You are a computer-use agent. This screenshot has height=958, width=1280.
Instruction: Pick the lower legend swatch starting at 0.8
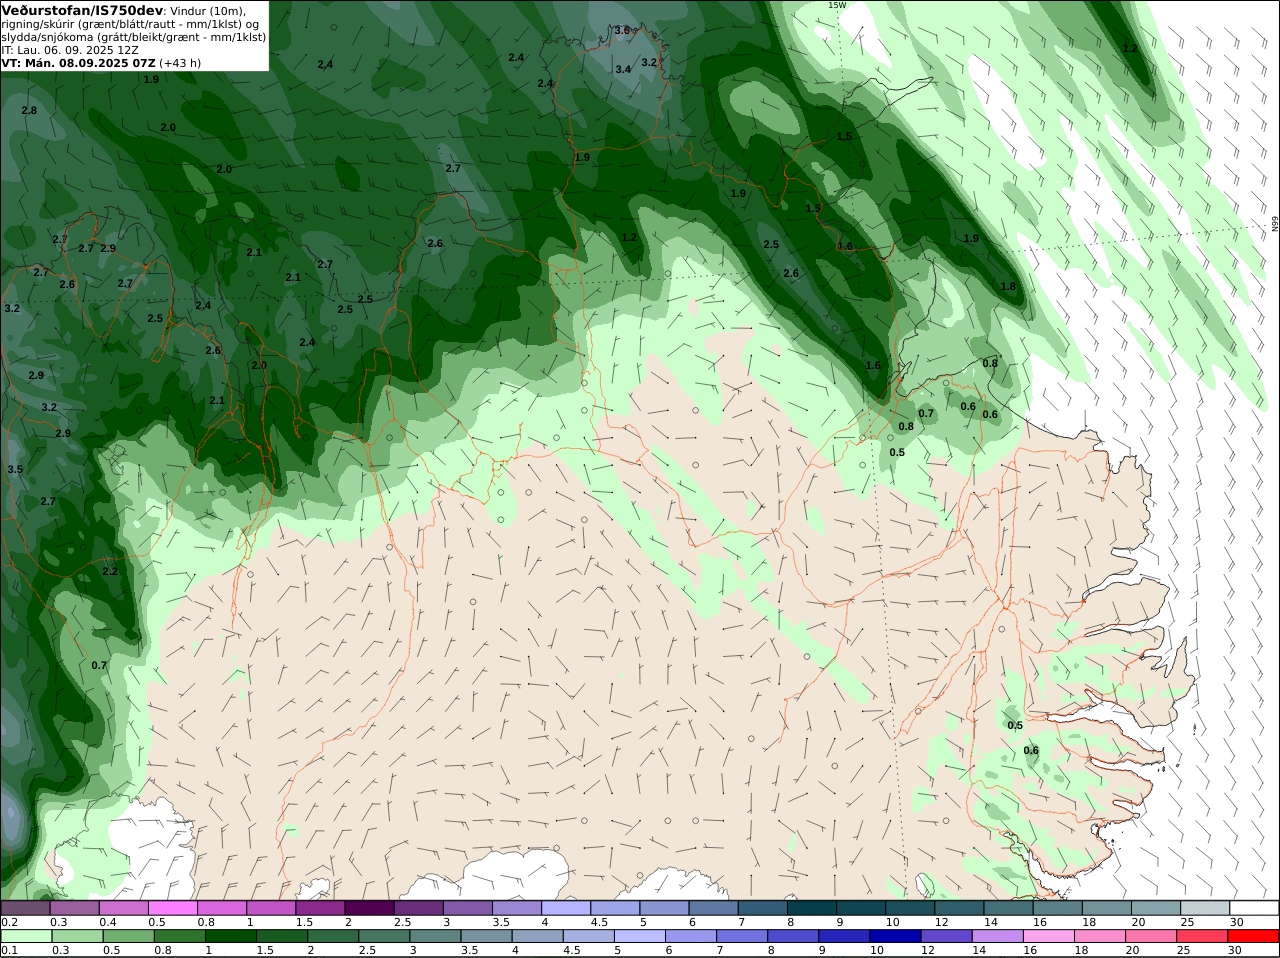coord(178,936)
